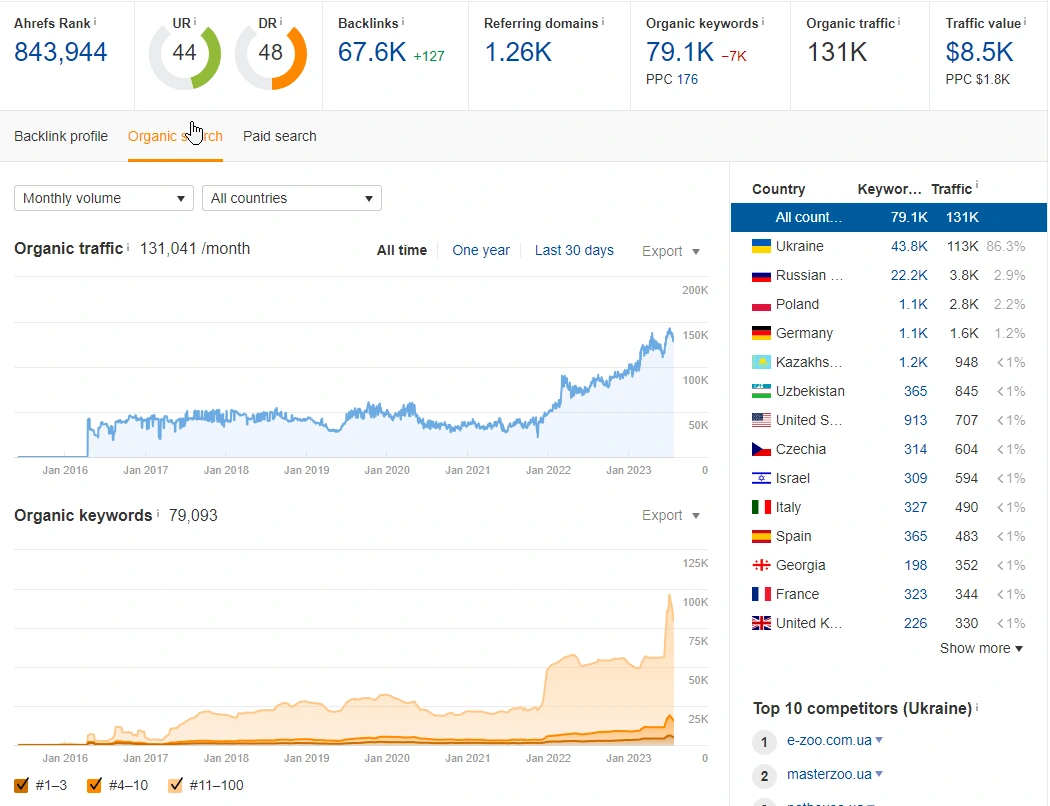Expand country list with Show more
Screen dimensions: 1050x806
coord(981,648)
